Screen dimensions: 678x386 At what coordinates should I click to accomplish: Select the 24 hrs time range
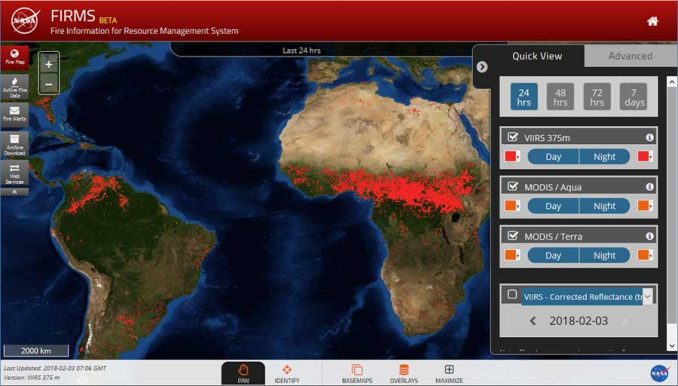(524, 97)
